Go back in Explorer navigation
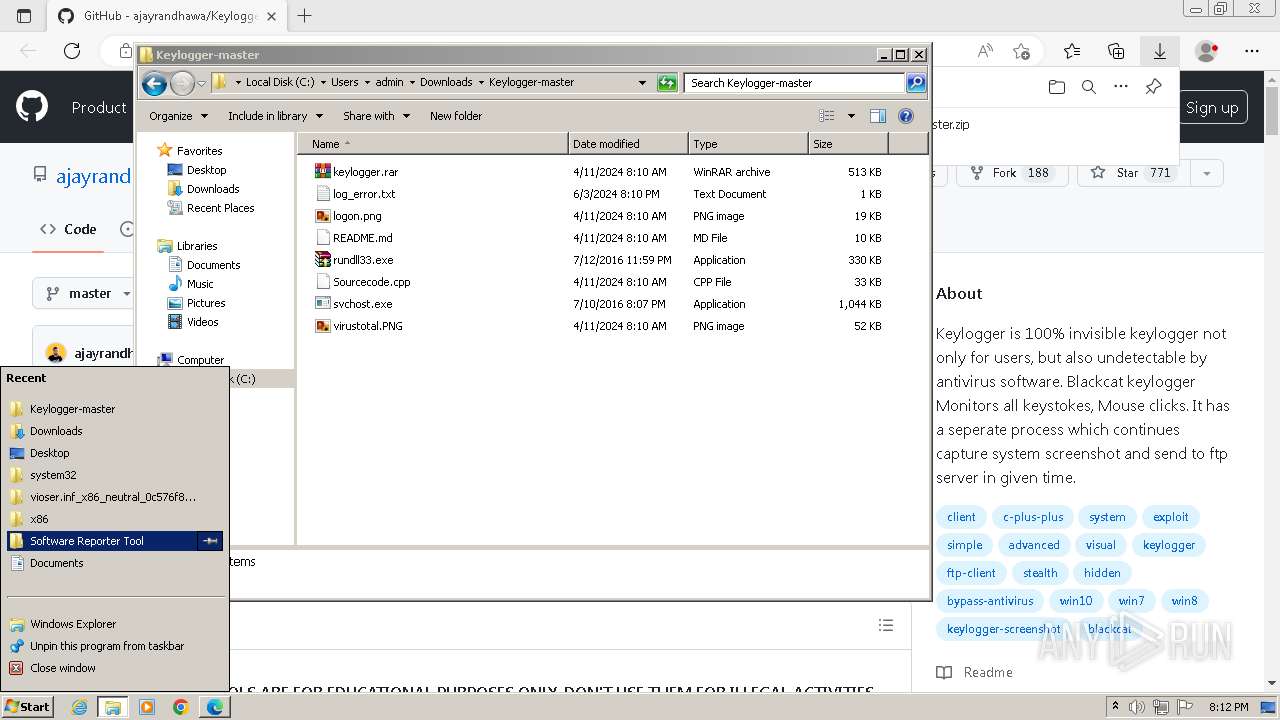 pyautogui.click(x=154, y=83)
